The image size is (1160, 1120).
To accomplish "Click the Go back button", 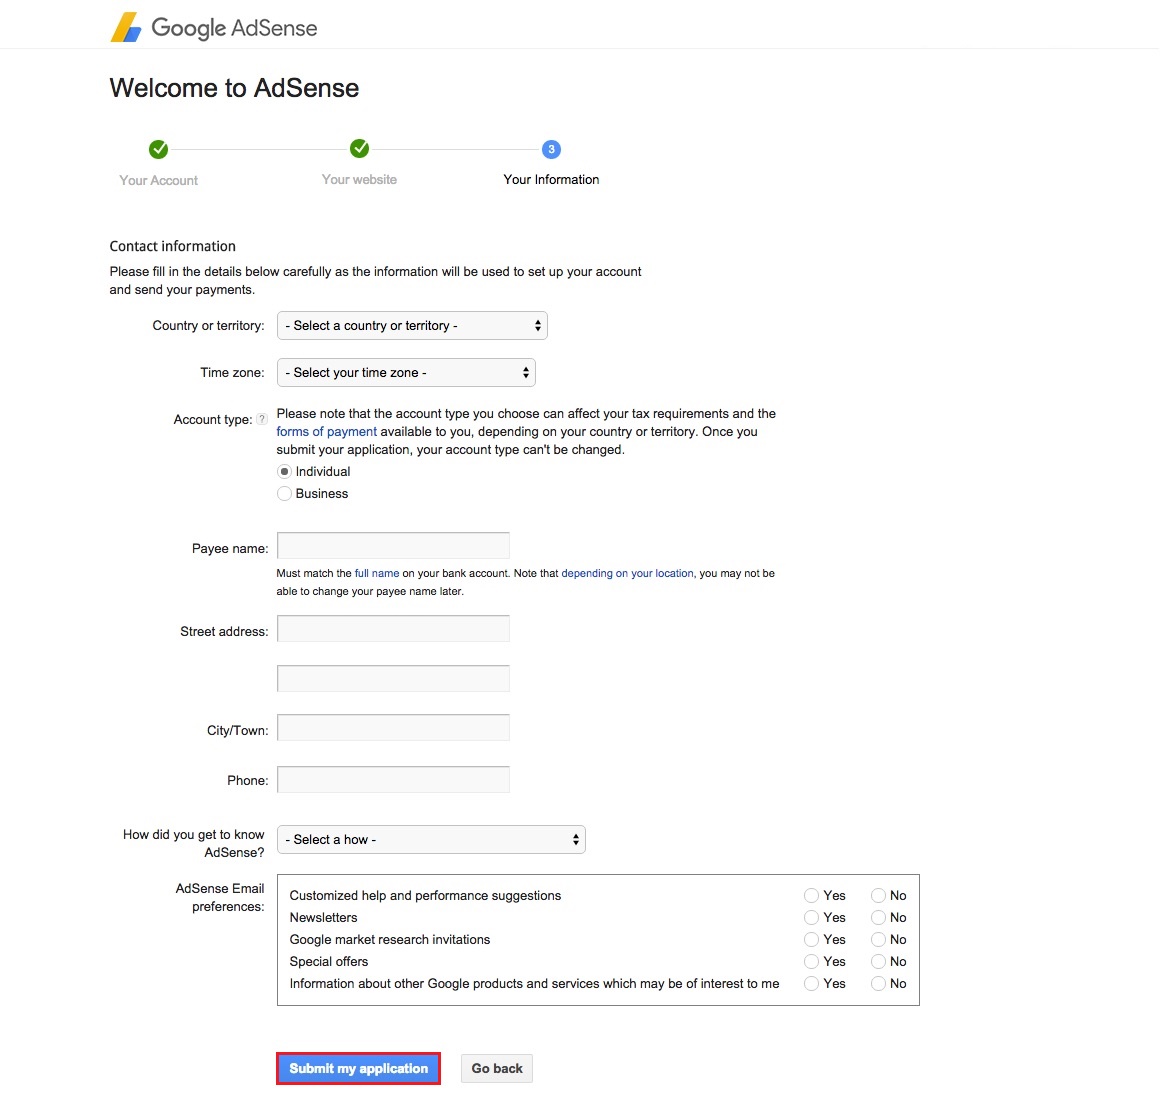I will point(497,1068).
